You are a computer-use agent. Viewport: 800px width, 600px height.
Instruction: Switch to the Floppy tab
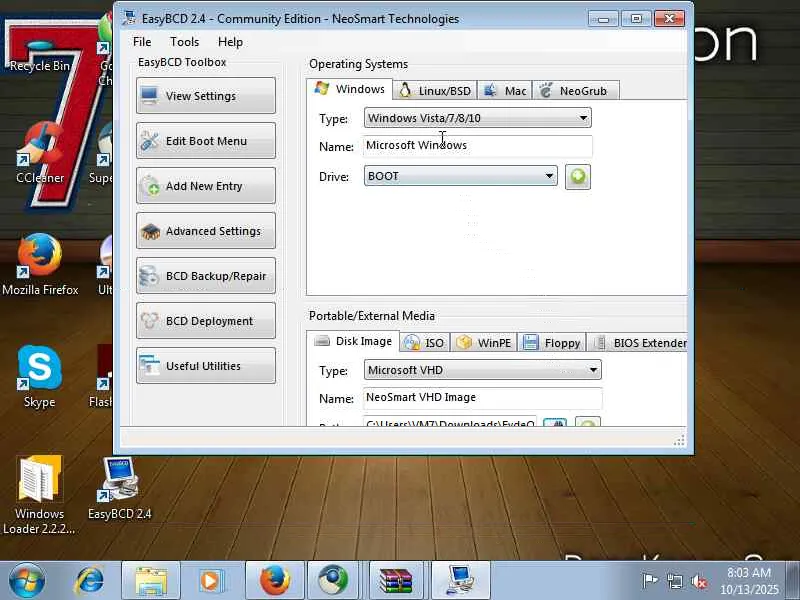coord(552,343)
